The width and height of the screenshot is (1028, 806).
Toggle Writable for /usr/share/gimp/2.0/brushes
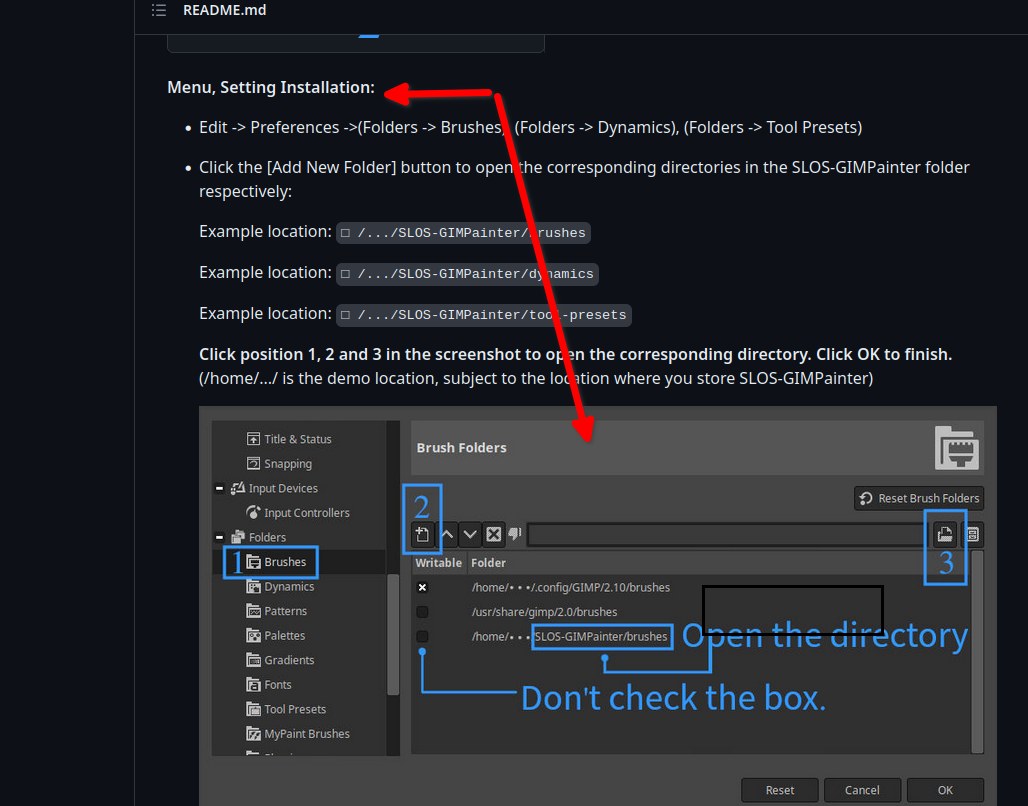[x=422, y=612]
